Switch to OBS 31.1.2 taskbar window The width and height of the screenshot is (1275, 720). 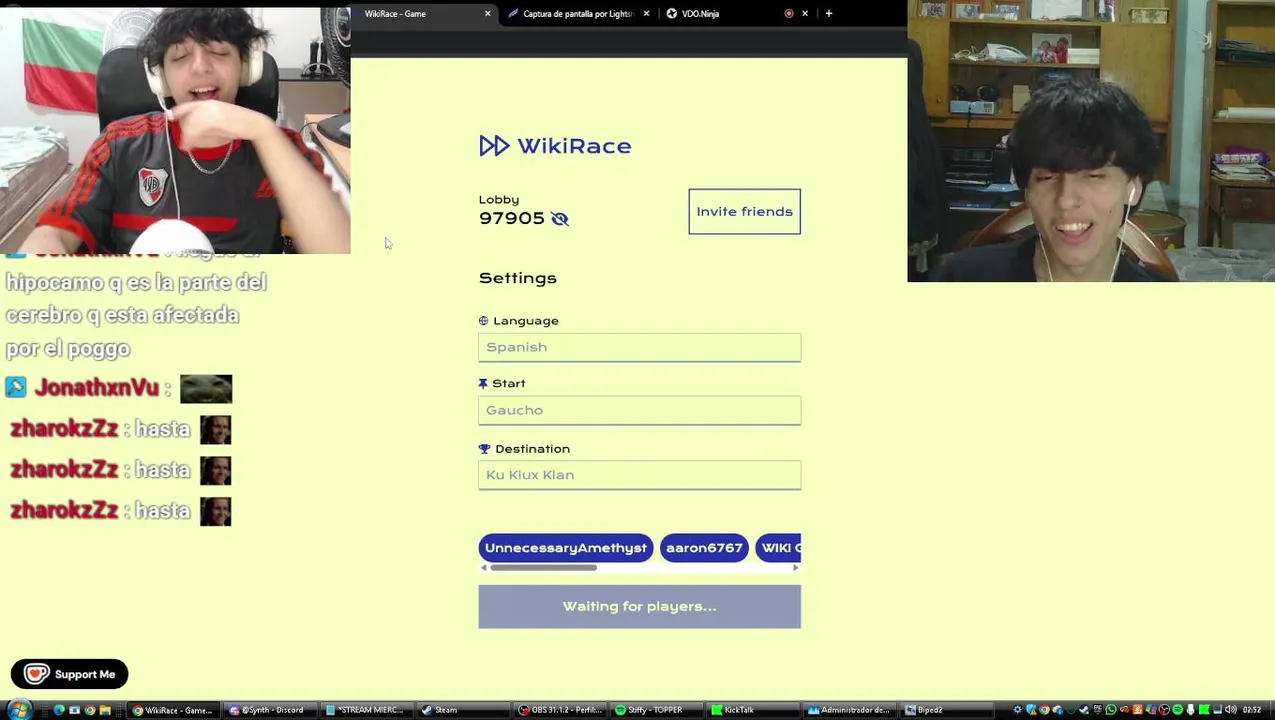[x=560, y=710]
